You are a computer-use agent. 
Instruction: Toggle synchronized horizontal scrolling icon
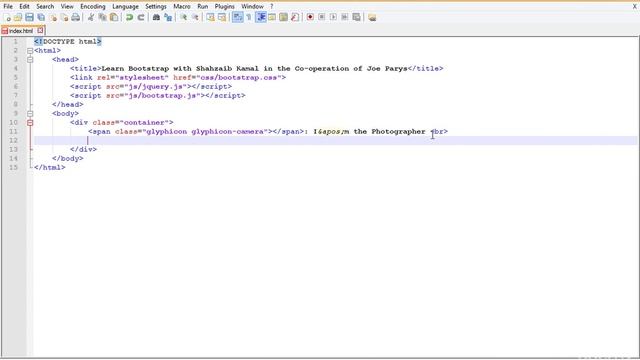222,17
